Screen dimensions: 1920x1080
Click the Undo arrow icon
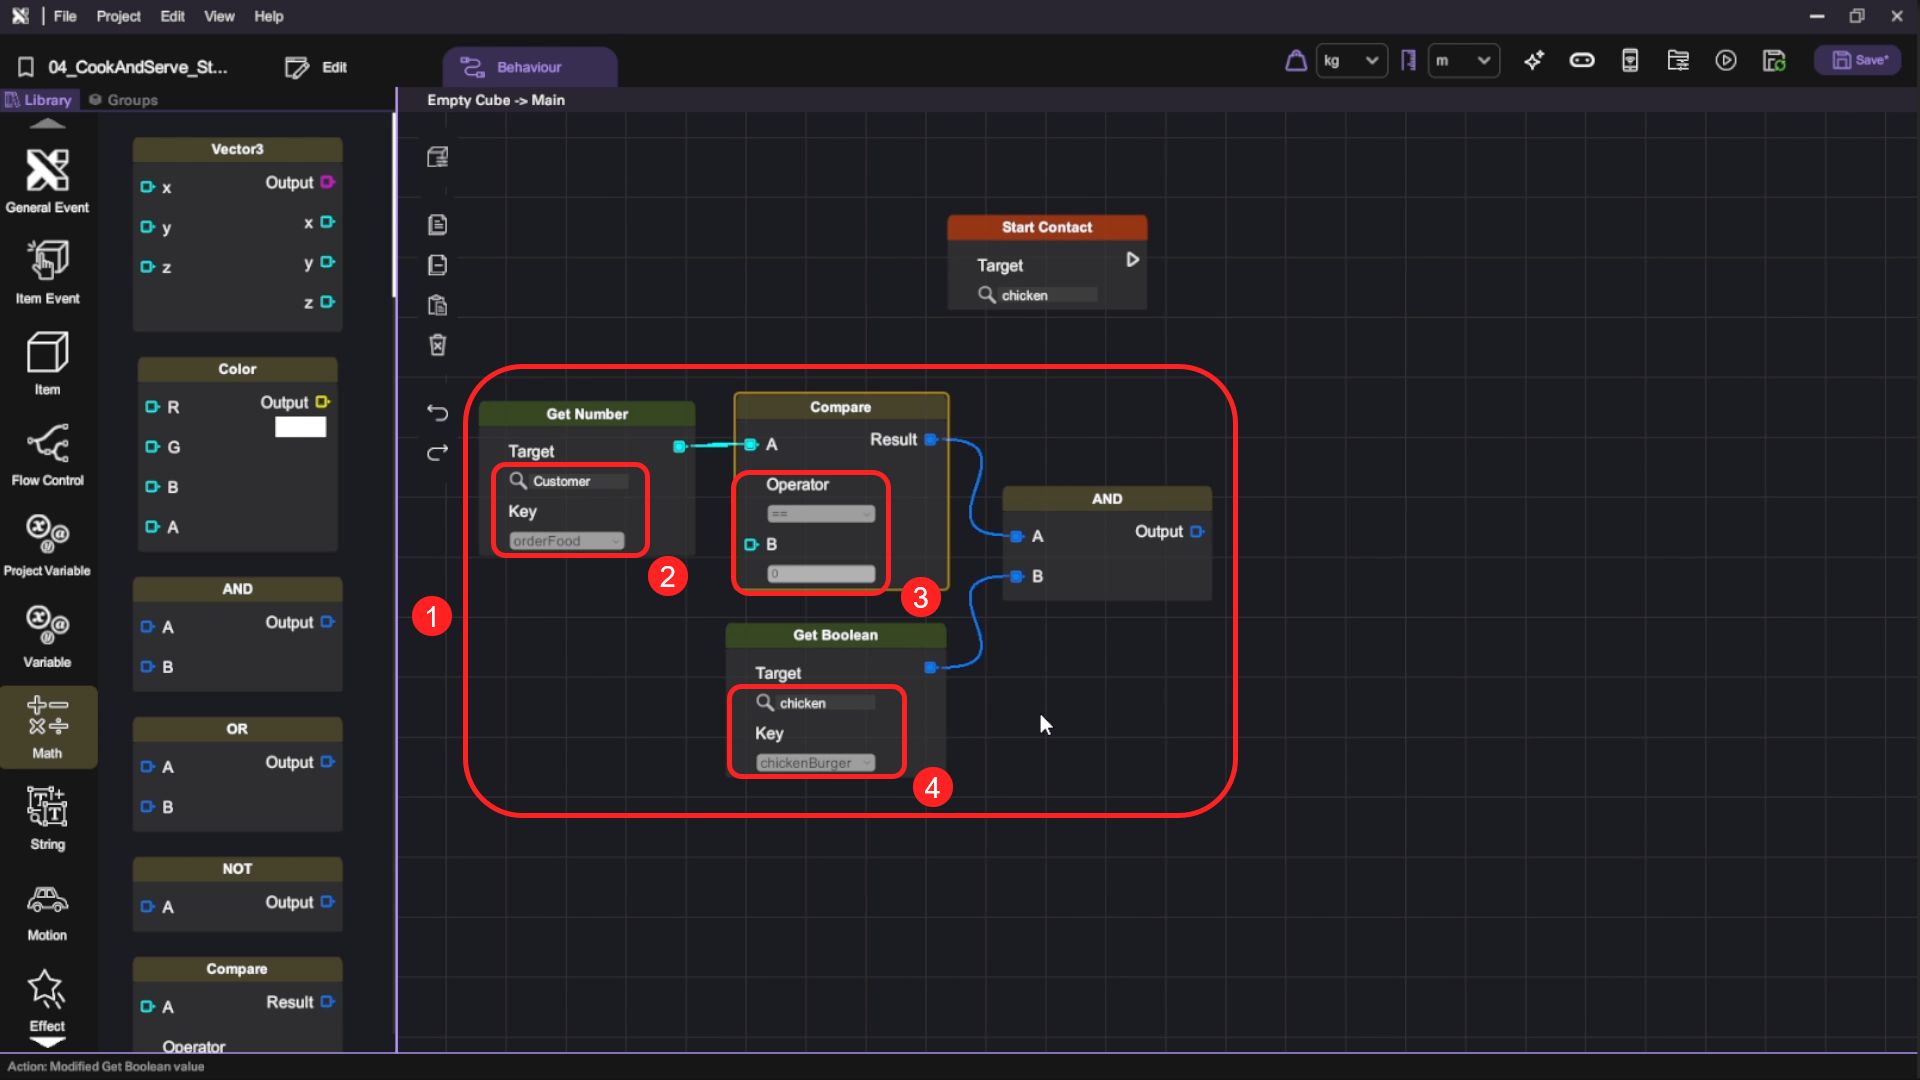point(437,412)
